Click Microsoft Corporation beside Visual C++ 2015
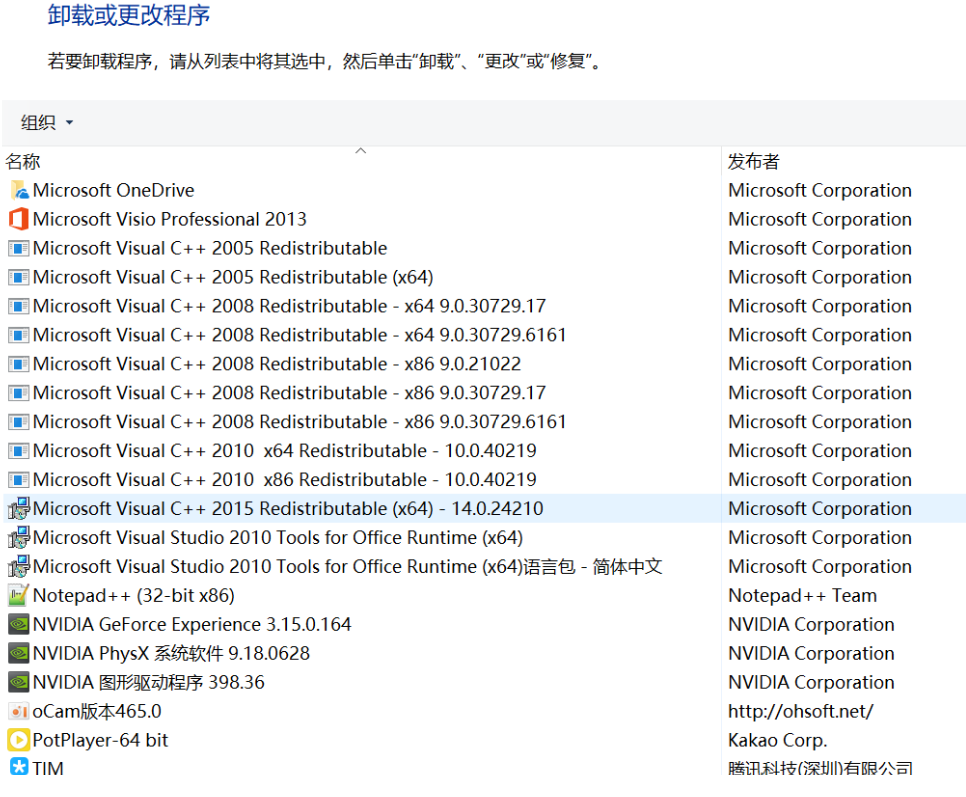Screen dimensions: 966x797 tap(820, 509)
